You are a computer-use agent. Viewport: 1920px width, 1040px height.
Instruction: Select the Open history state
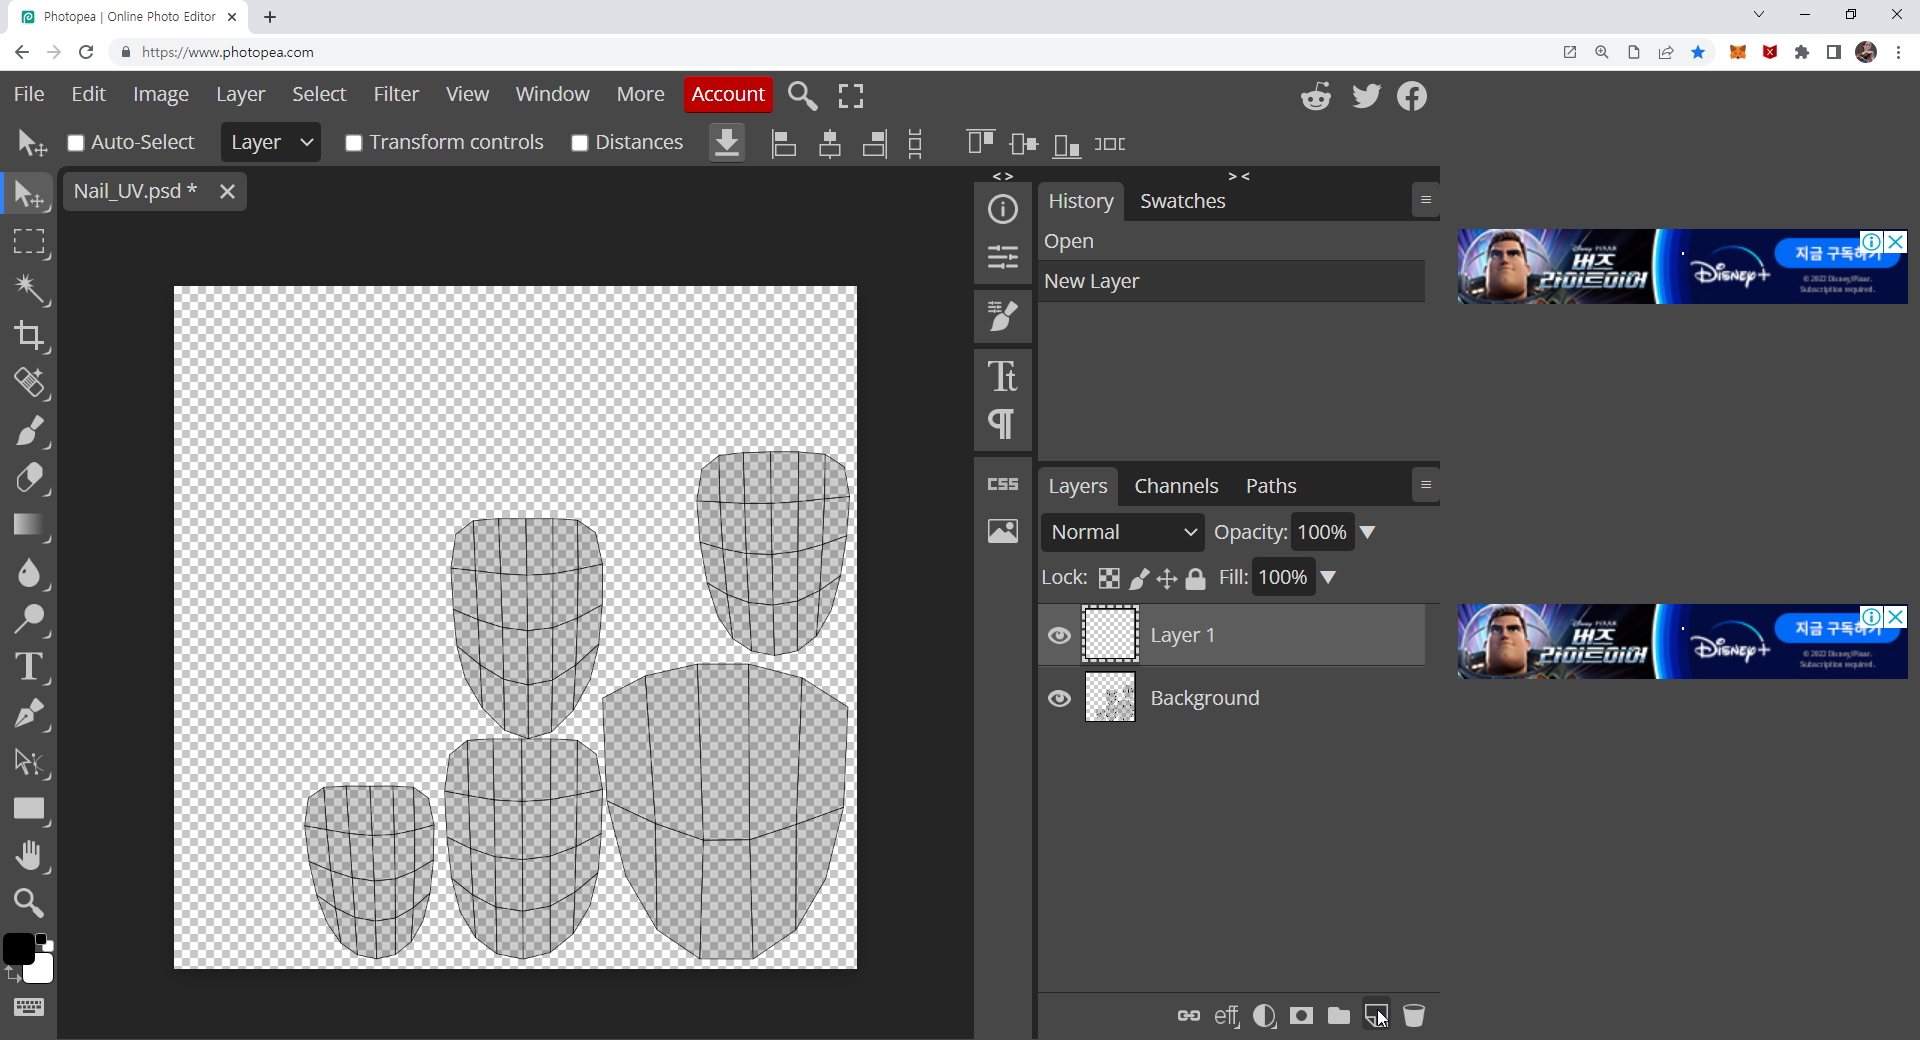(1231, 241)
